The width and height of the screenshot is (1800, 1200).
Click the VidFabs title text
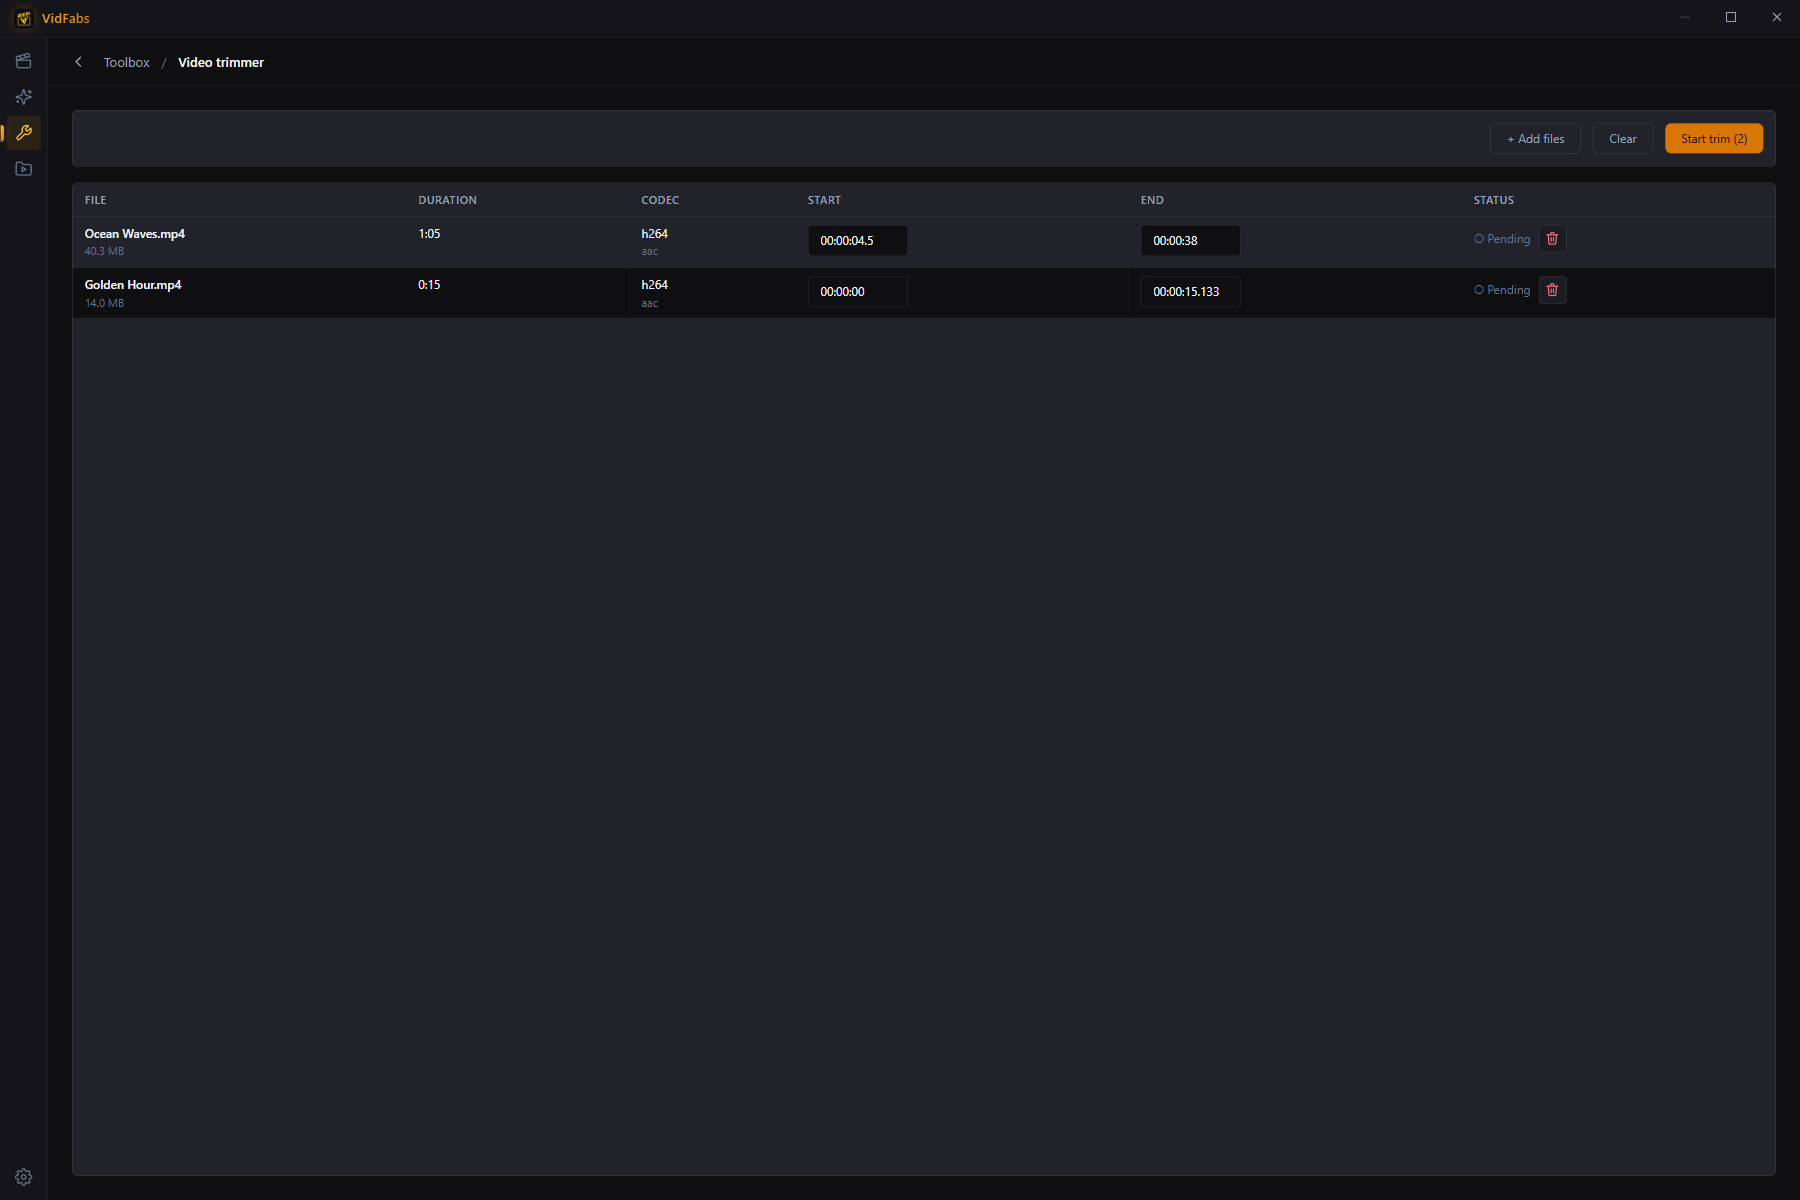pyautogui.click(x=66, y=18)
